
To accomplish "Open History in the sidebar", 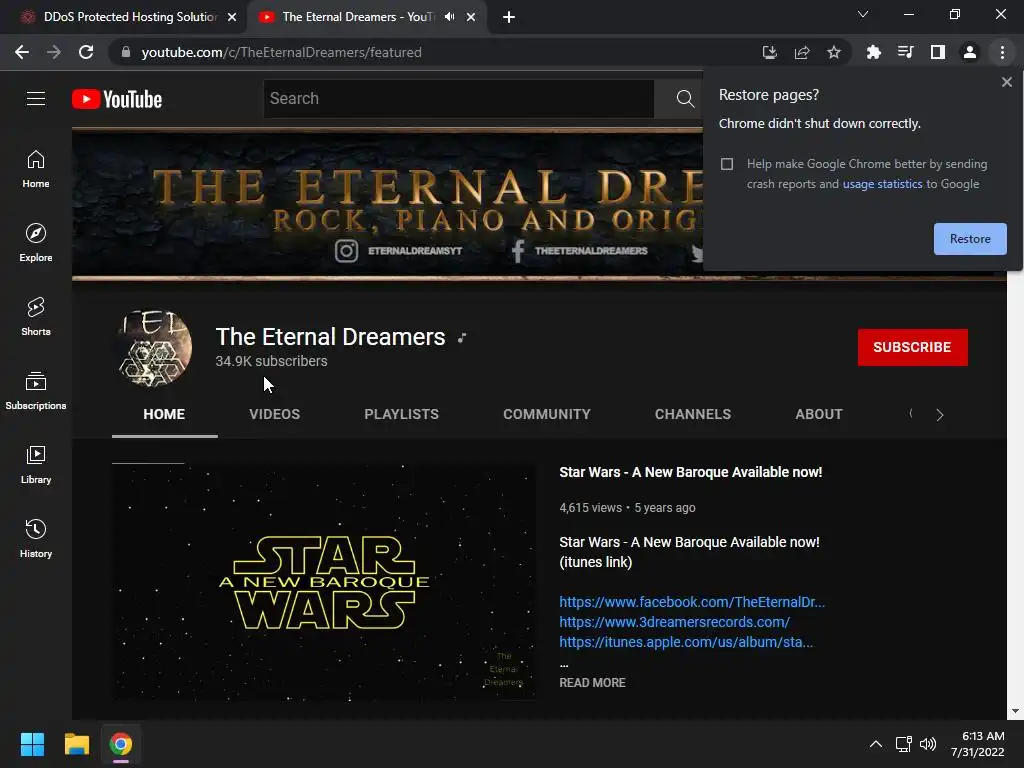I will (36, 538).
